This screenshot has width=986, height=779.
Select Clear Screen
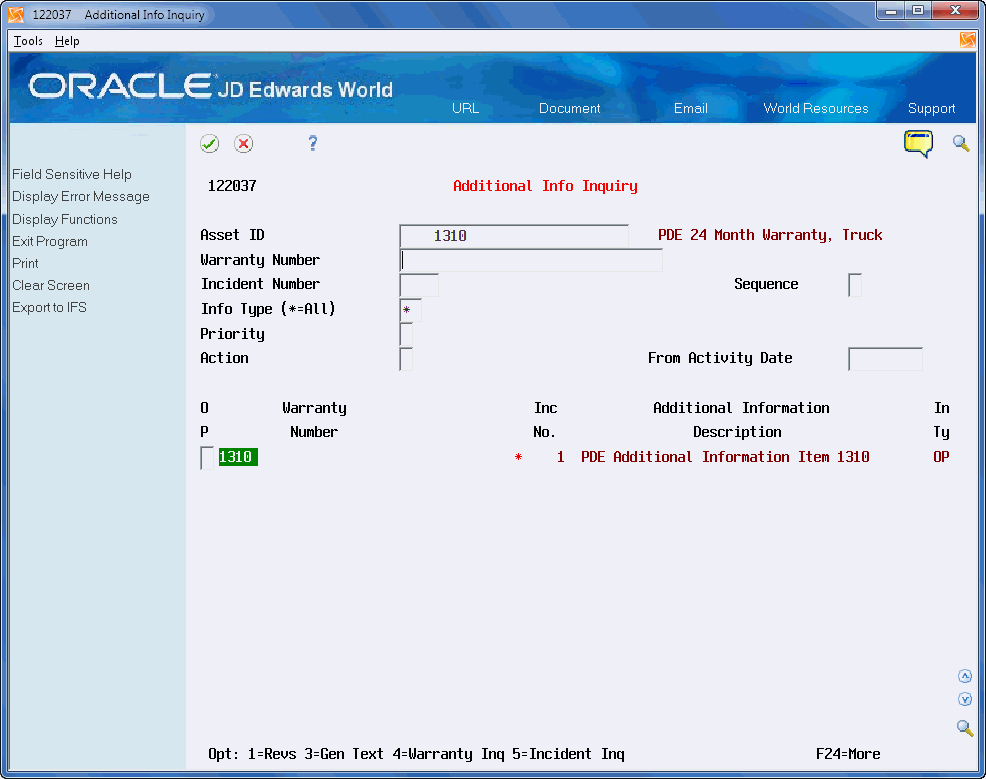click(x=51, y=285)
